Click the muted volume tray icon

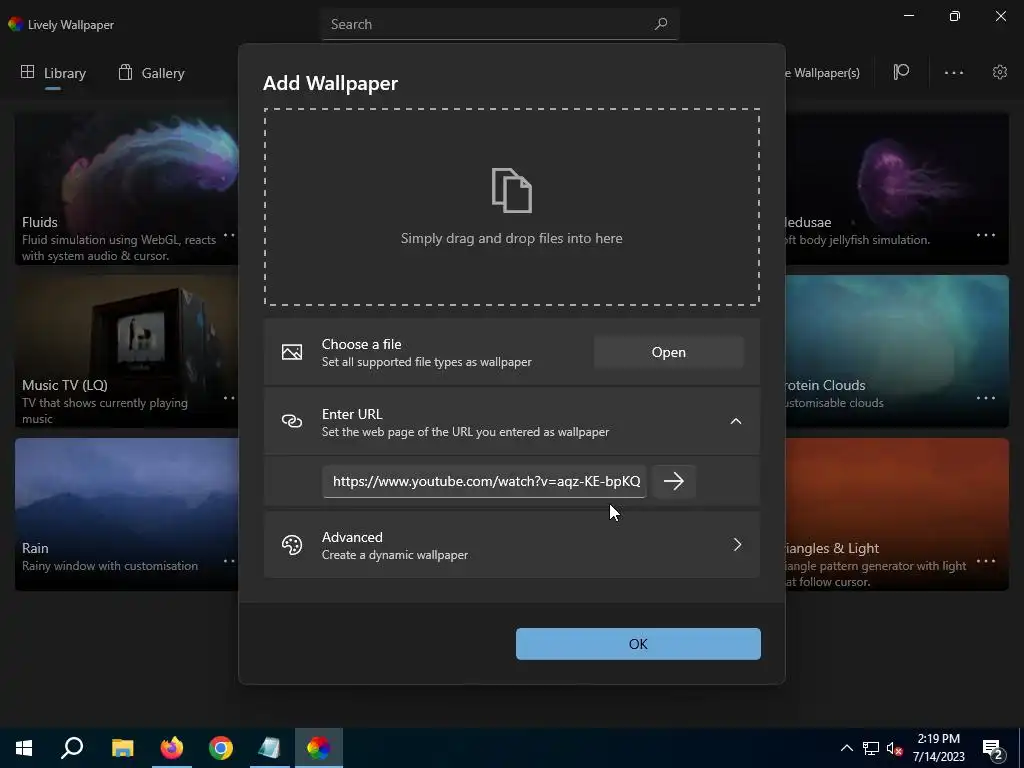(x=894, y=748)
